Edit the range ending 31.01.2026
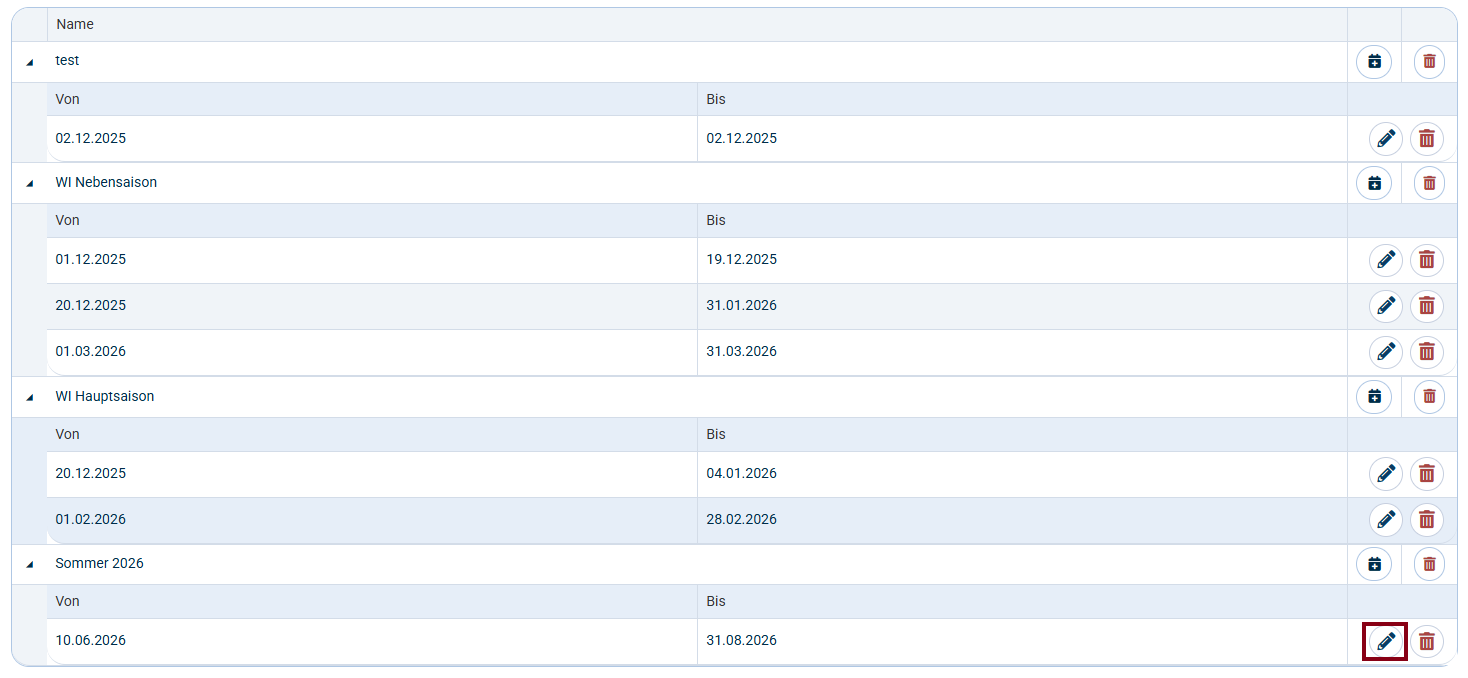The width and height of the screenshot is (1468, 678). click(x=1386, y=306)
